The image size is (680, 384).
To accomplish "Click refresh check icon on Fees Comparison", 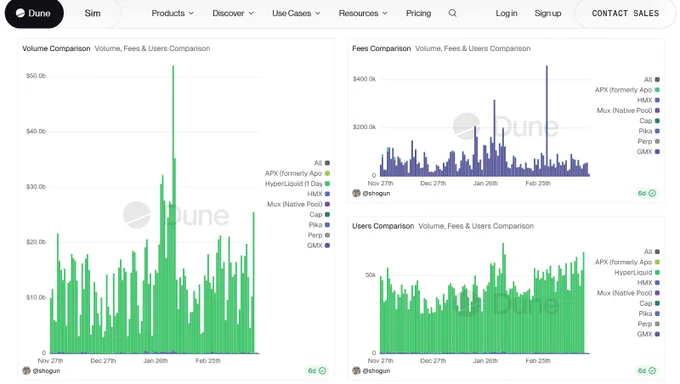I will pyautogui.click(x=652, y=193).
